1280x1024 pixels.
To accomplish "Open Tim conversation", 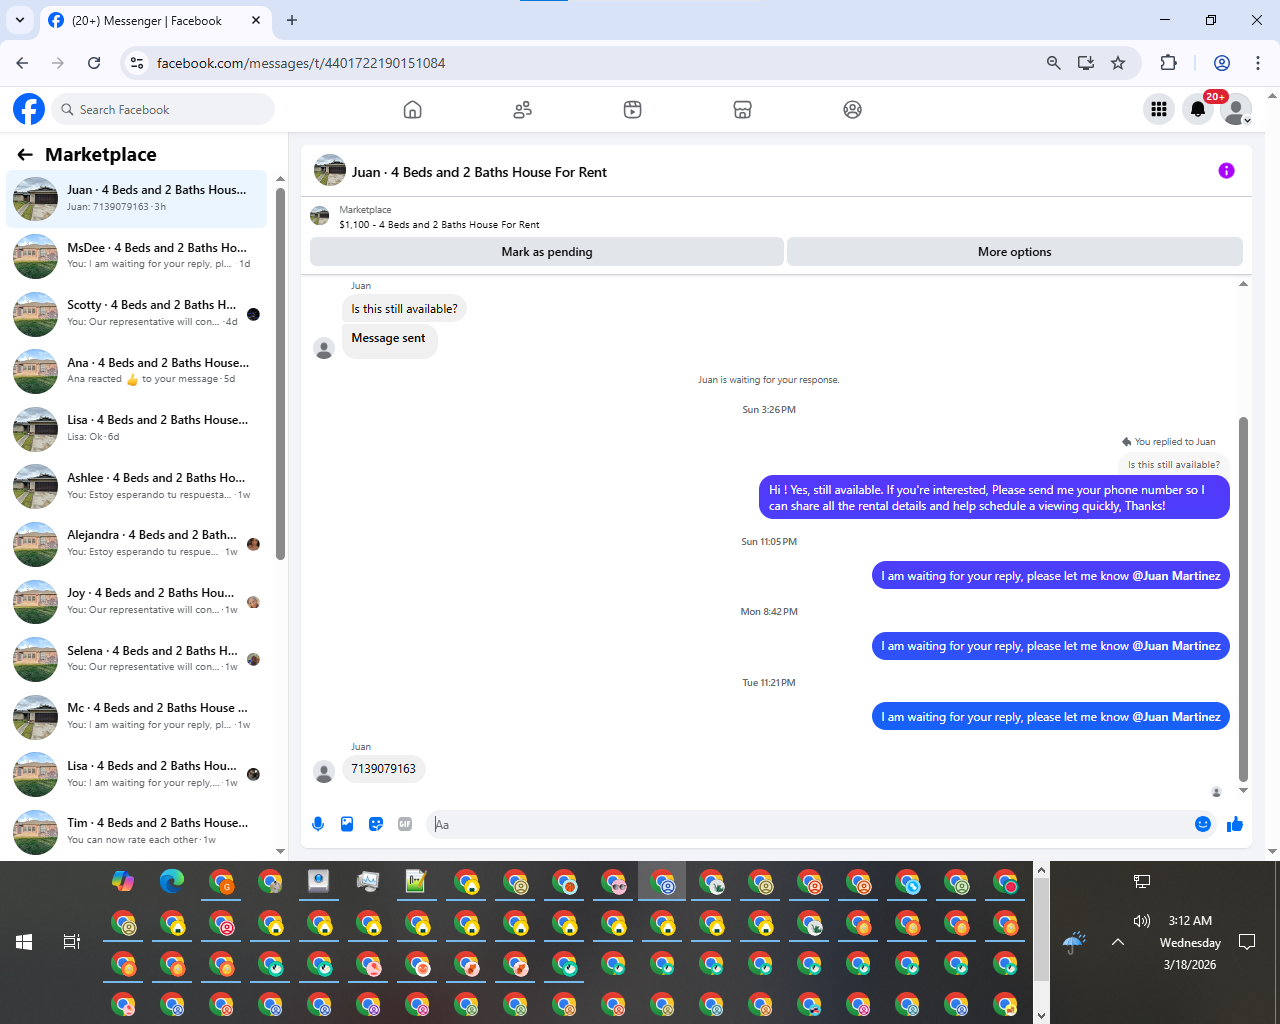I will 137,832.
